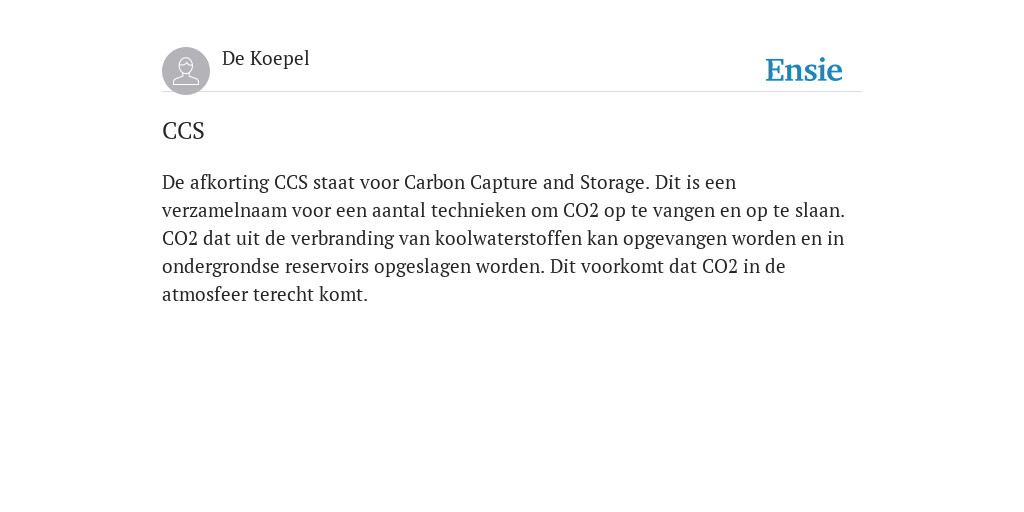
Task: Click the words terecht komt at paragraph end
Action: (310, 295)
